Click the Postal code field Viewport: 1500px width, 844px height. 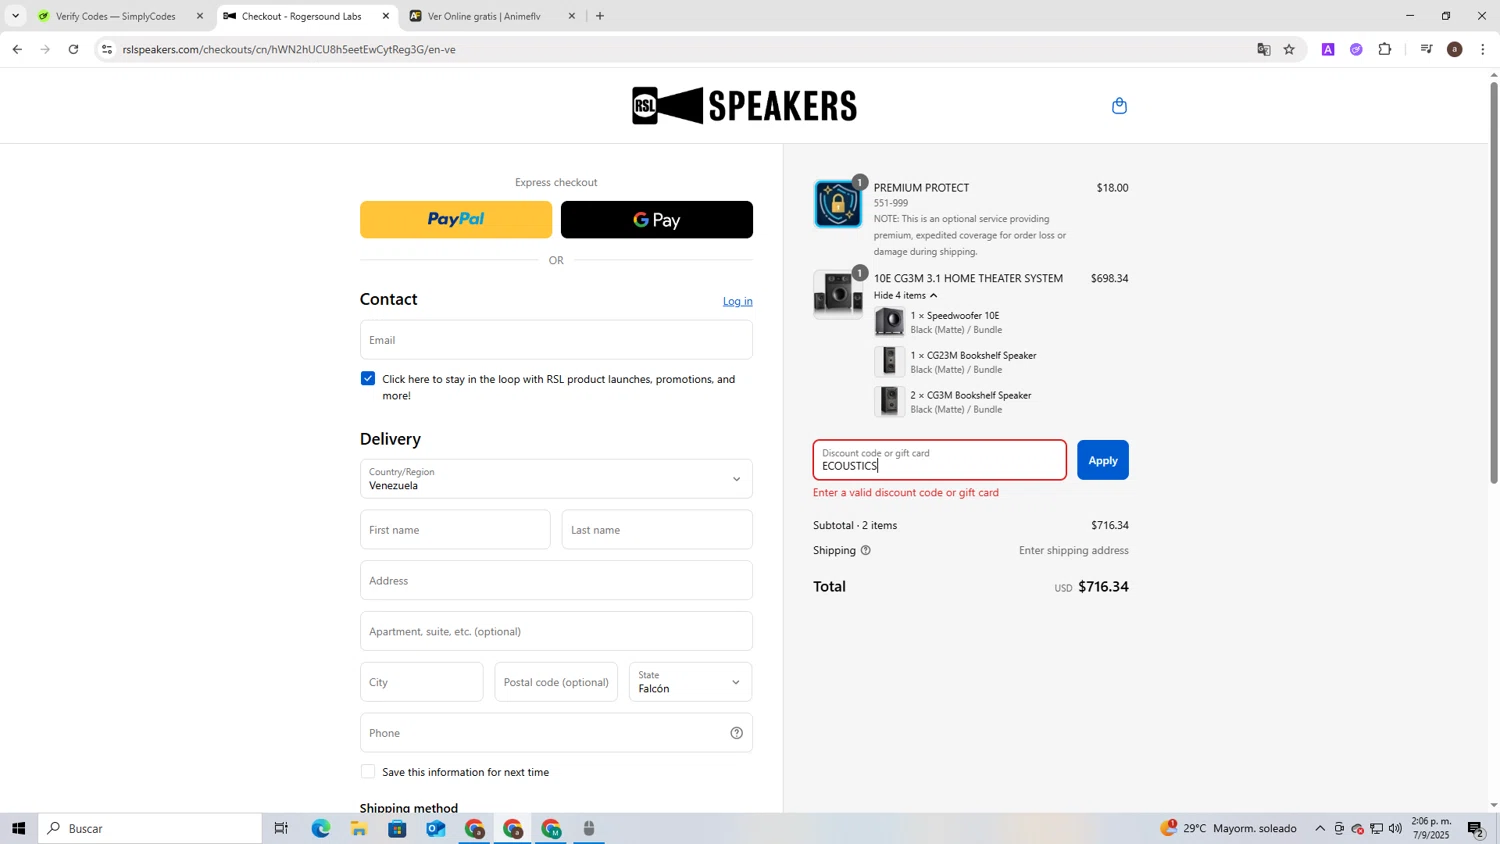[x=556, y=682]
